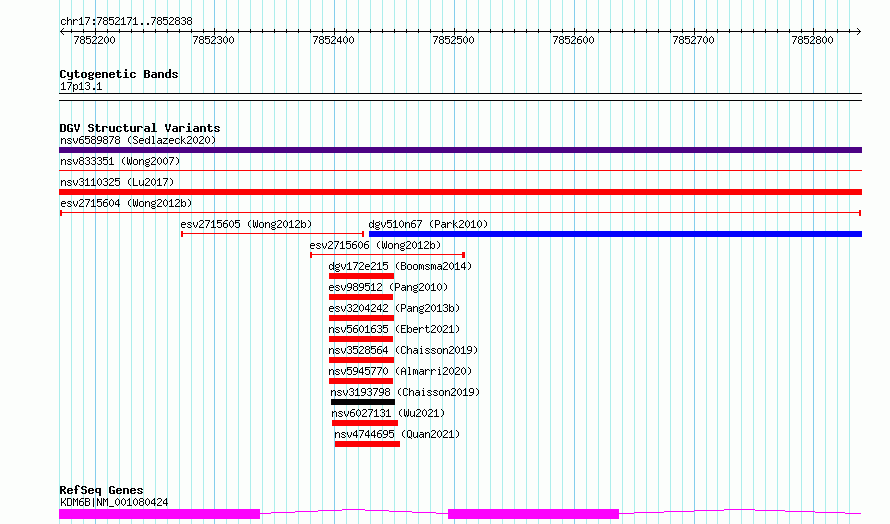Screen dimensions: 890x524
Task: Click nsv5601635 (Ebert2021) label
Action: [x=394, y=329]
